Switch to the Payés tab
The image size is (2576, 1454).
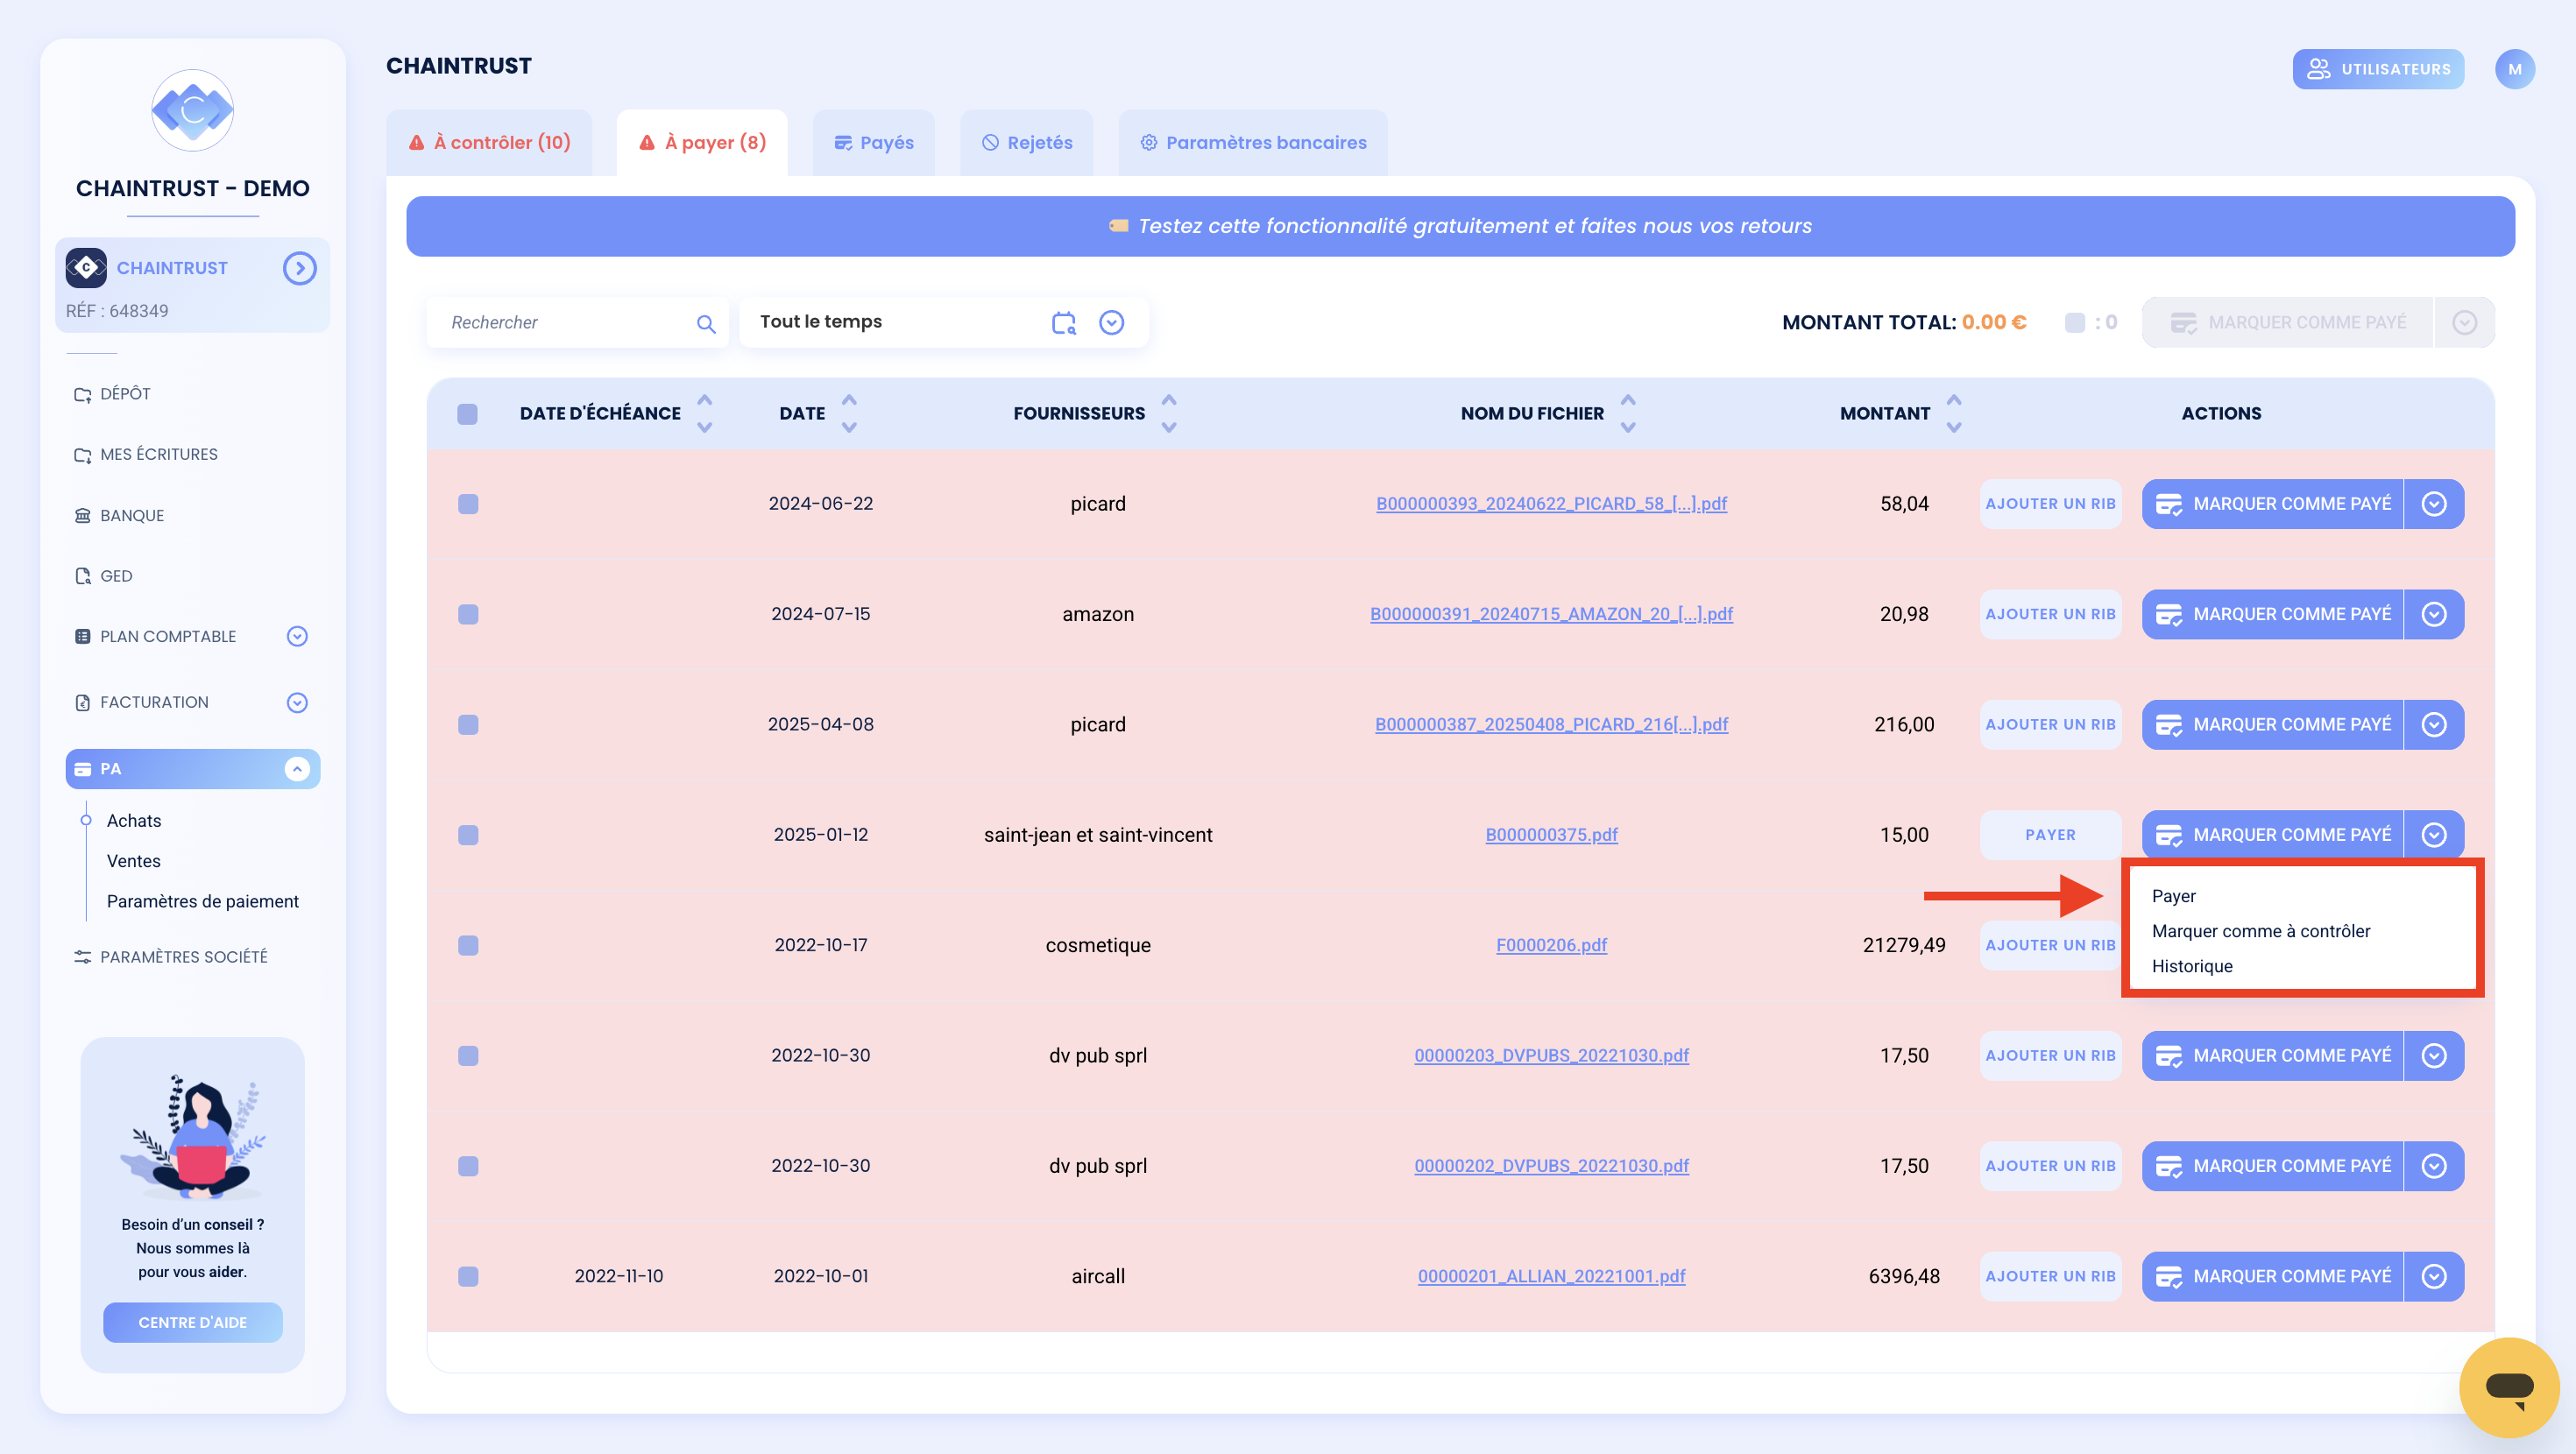[x=874, y=143]
